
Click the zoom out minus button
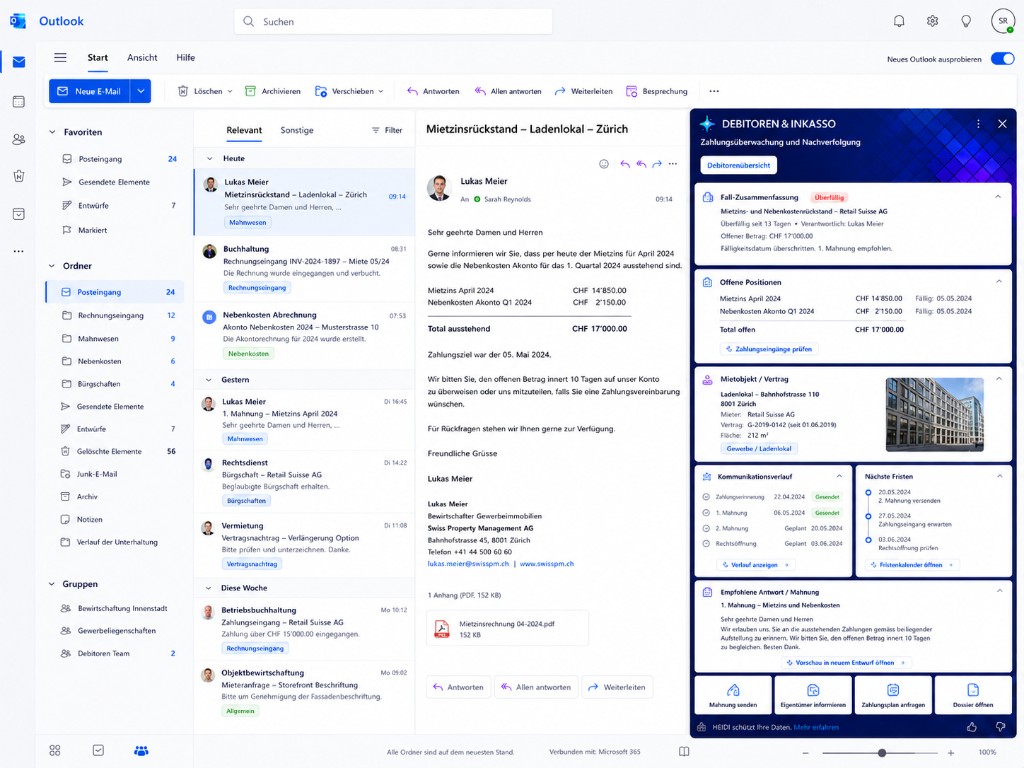pyautogui.click(x=806, y=752)
